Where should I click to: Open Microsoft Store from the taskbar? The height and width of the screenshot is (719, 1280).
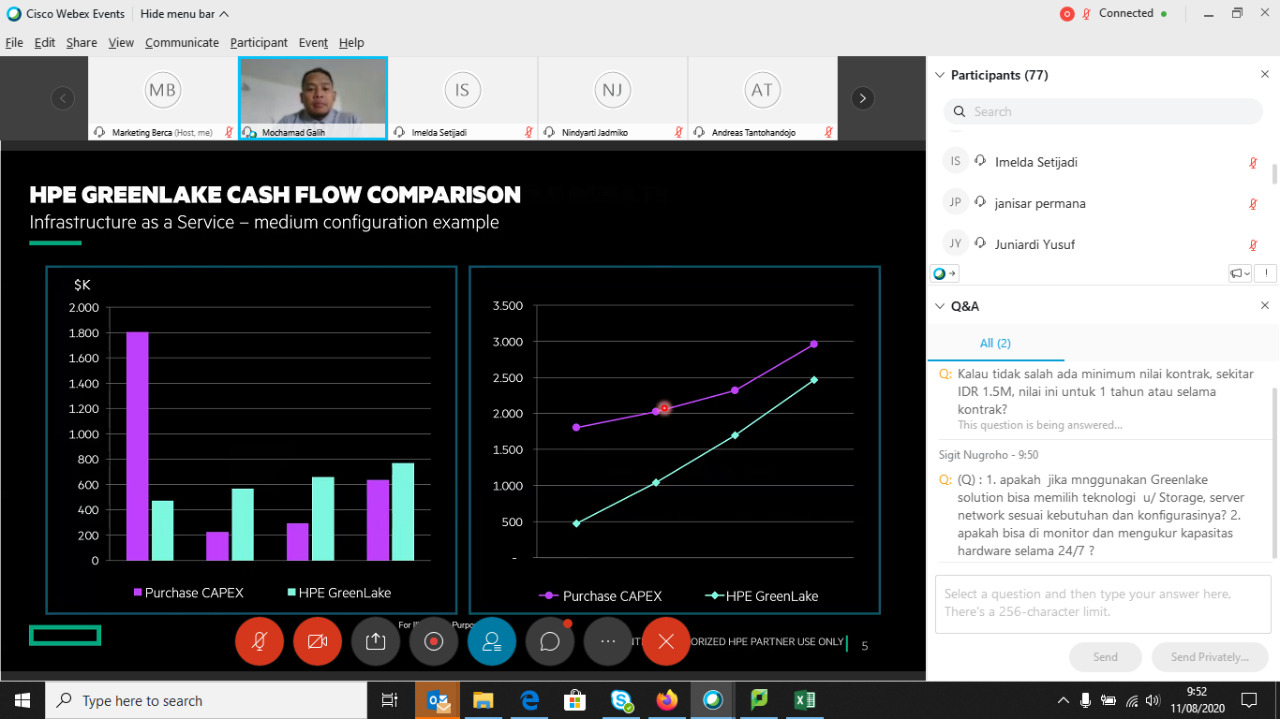click(x=575, y=700)
